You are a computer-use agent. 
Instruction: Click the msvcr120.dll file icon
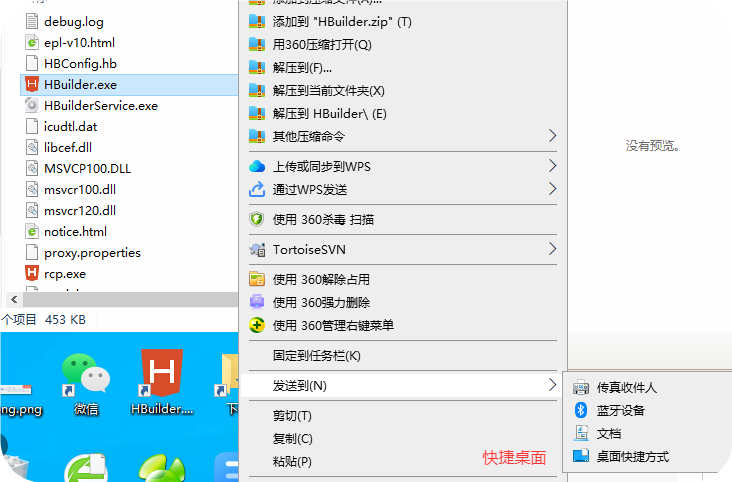32,211
